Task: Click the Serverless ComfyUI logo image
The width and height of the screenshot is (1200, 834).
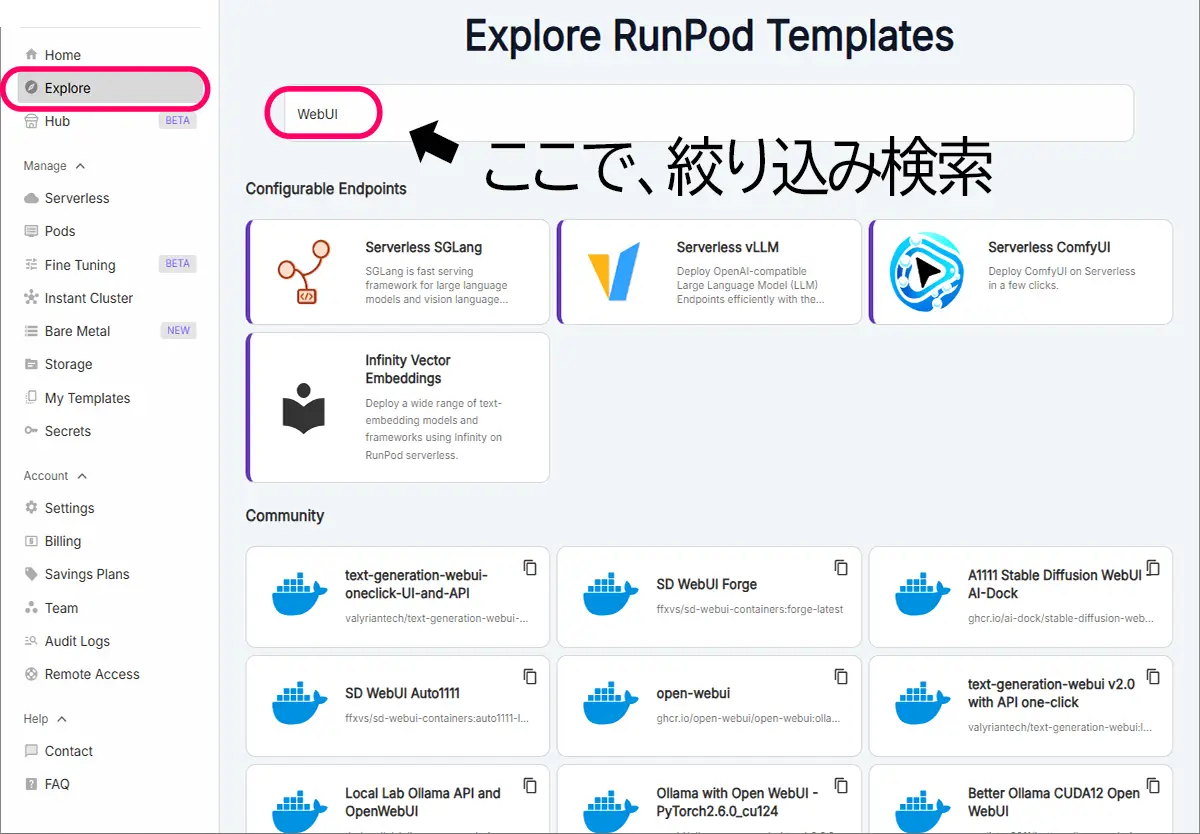Action: (x=927, y=272)
